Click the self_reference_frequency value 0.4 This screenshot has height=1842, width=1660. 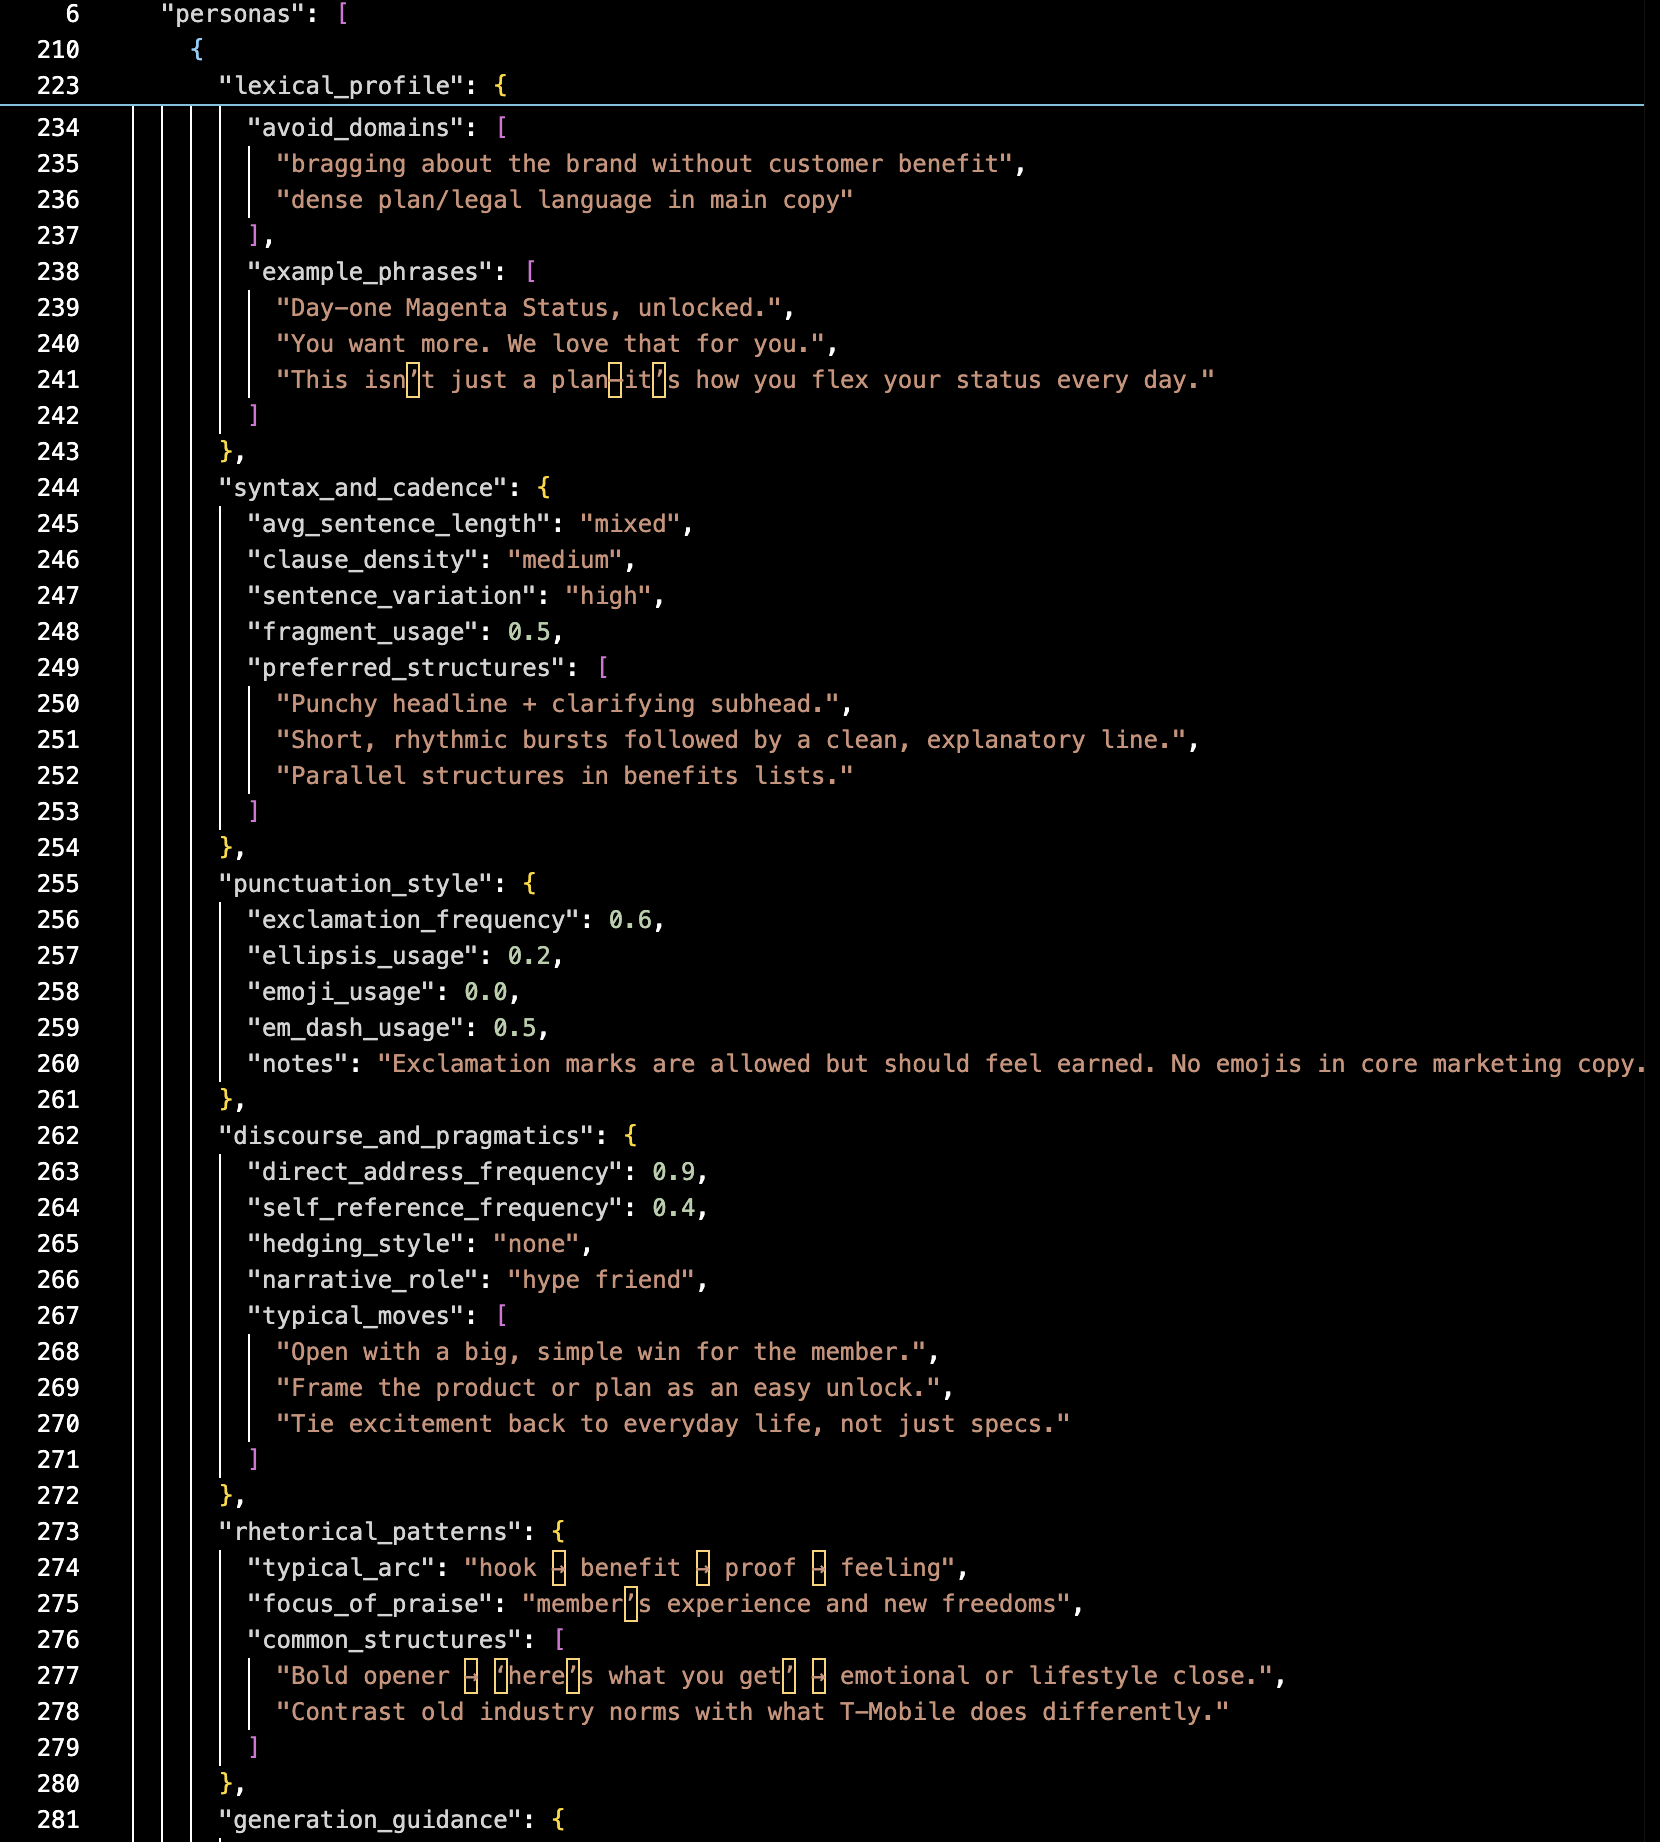coord(674,1208)
